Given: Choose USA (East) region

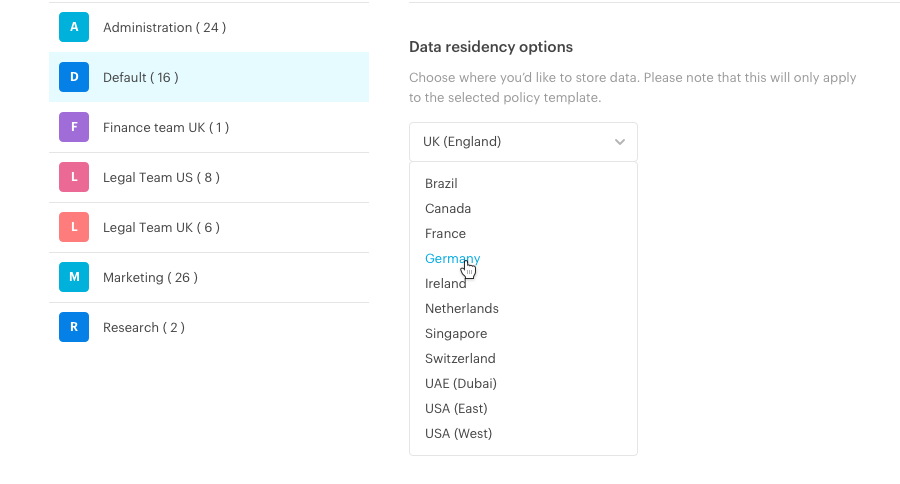Looking at the screenshot, I should [x=456, y=408].
